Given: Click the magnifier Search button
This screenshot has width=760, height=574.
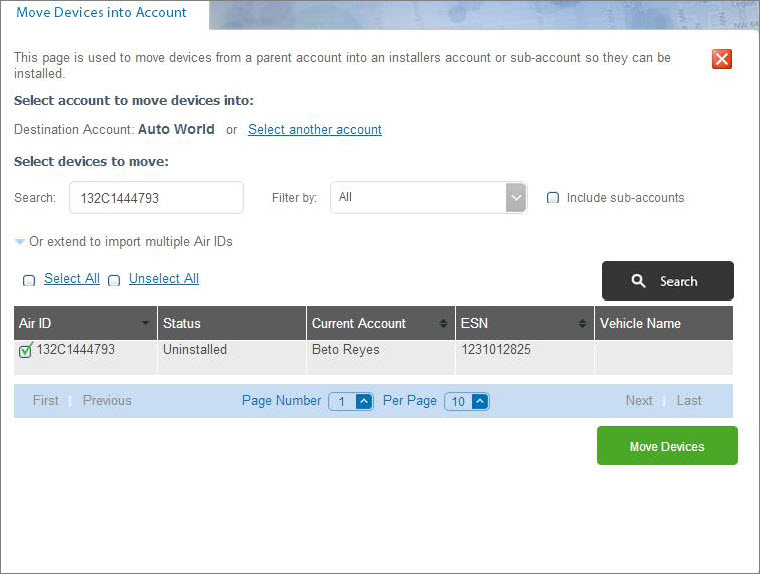Looking at the screenshot, I should click(667, 281).
